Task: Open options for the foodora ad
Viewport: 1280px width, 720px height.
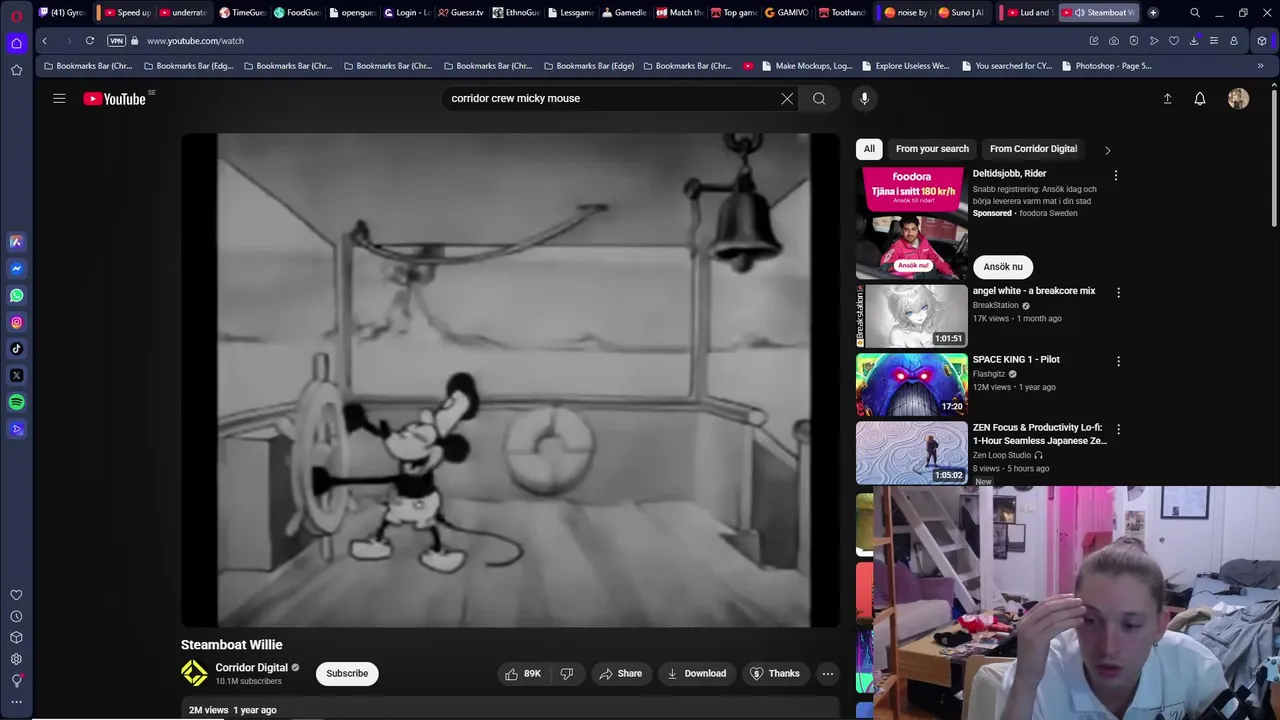Action: point(1116,175)
